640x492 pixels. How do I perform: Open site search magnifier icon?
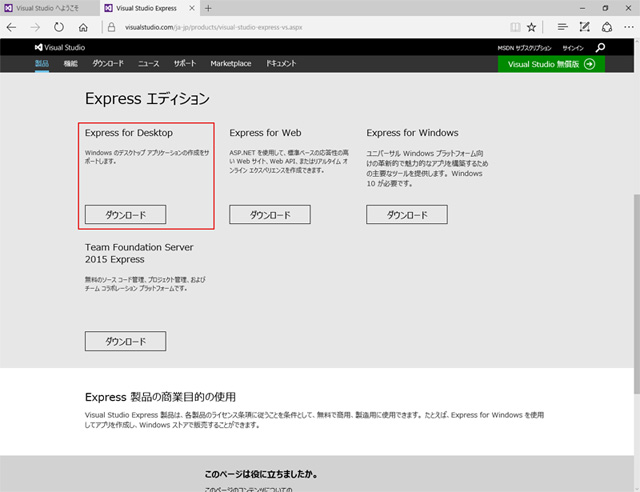(600, 48)
